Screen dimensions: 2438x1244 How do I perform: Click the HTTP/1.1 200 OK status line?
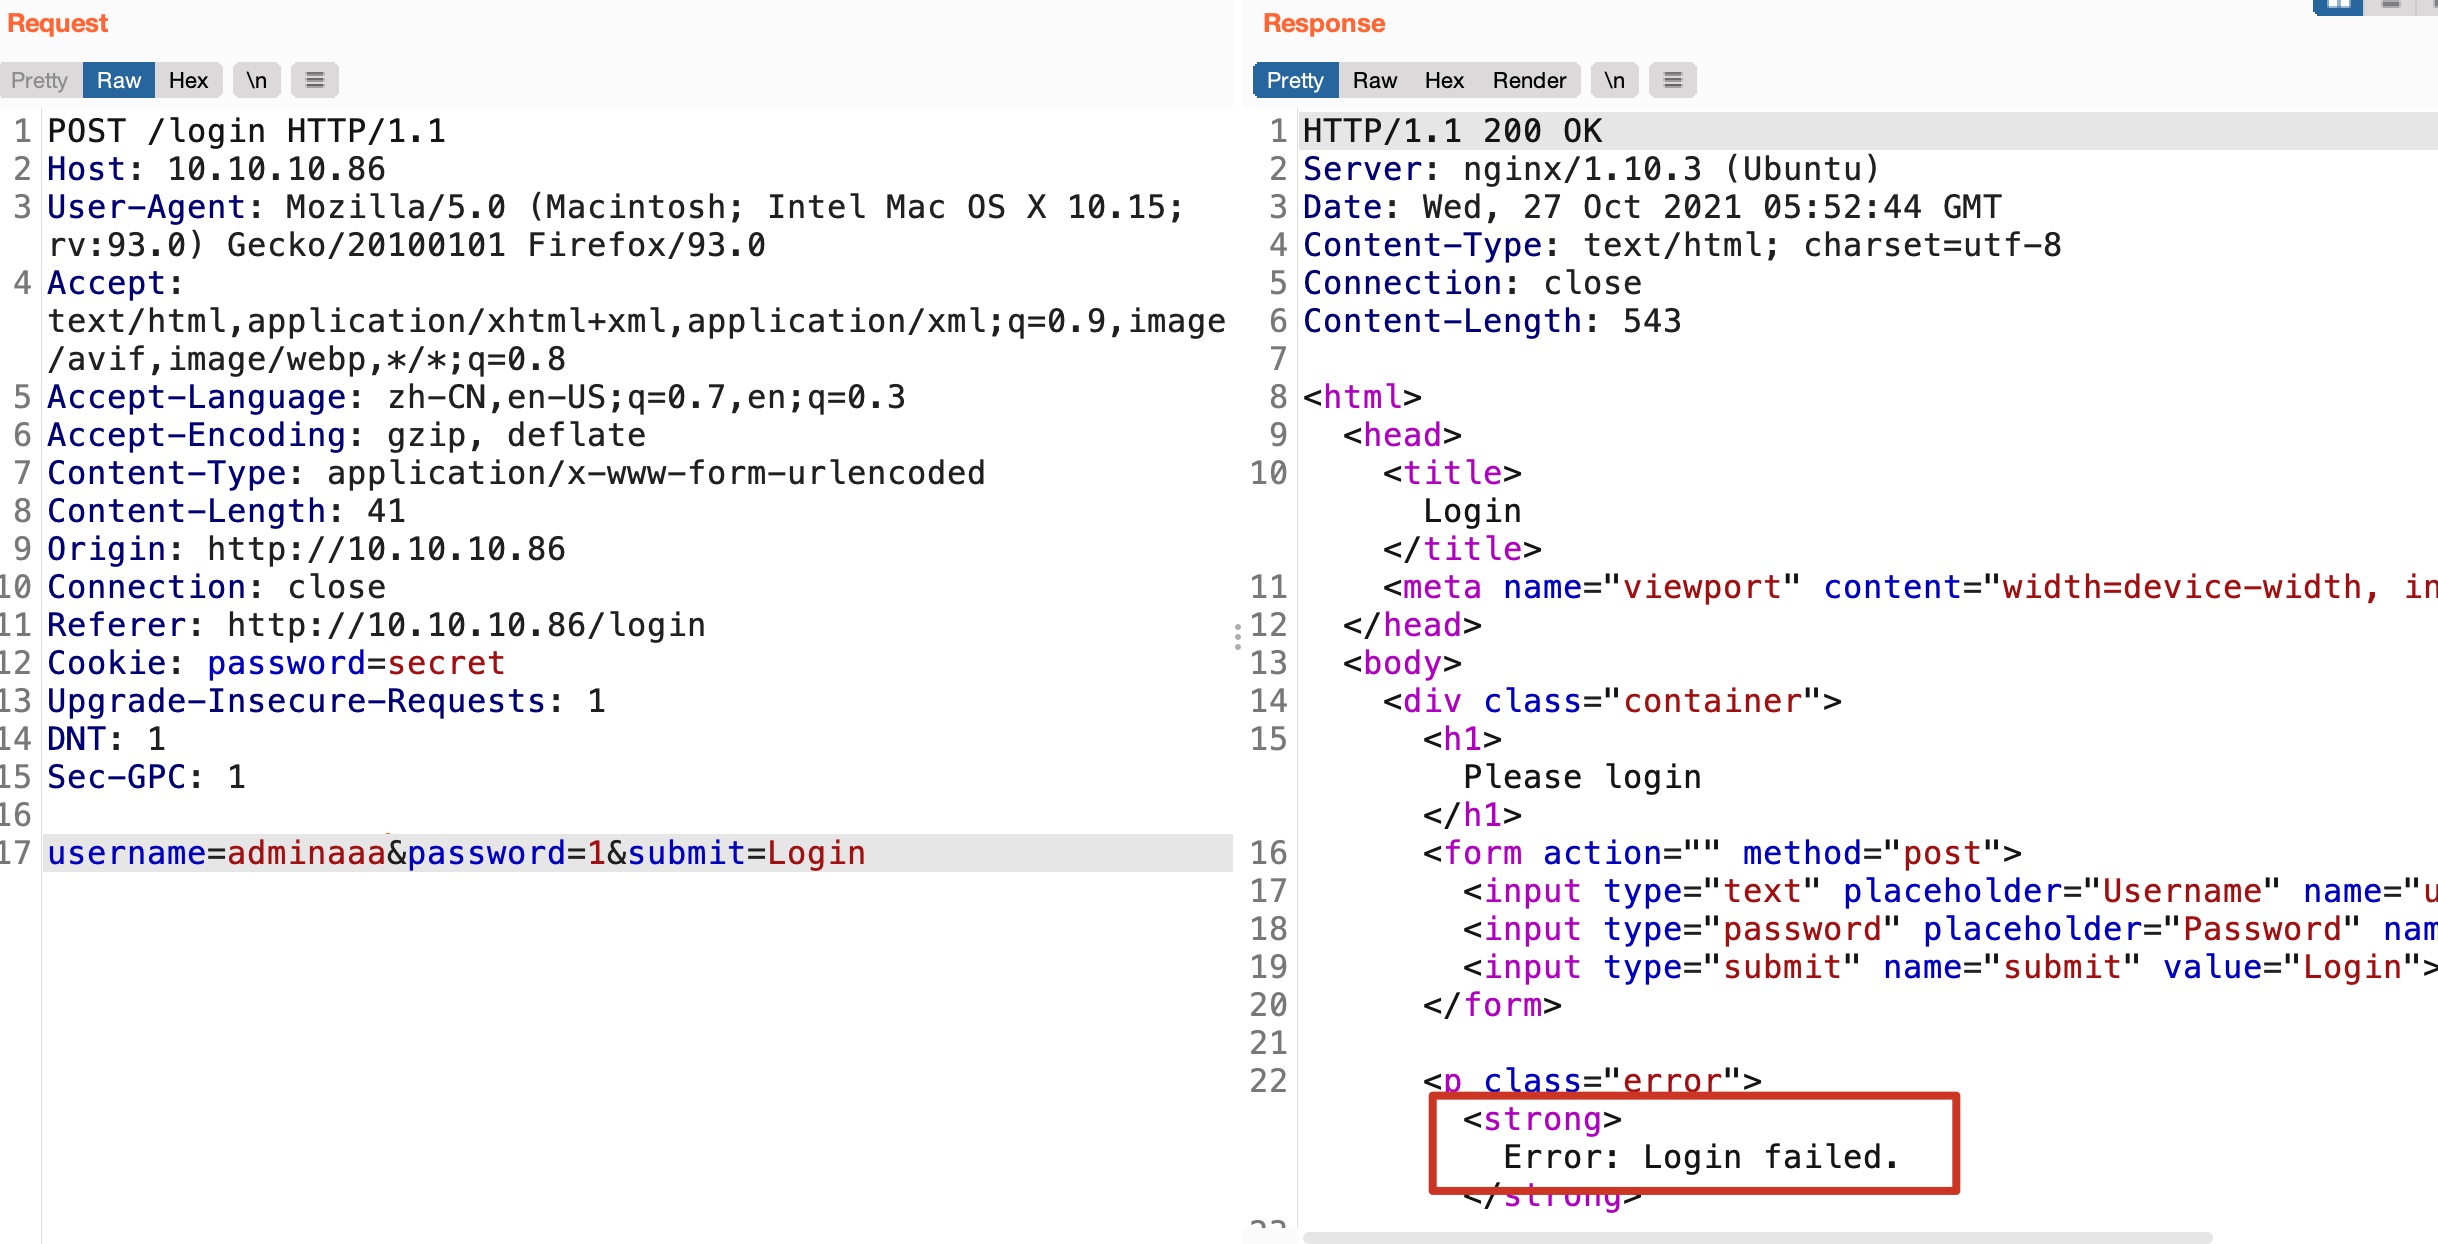tap(1452, 131)
